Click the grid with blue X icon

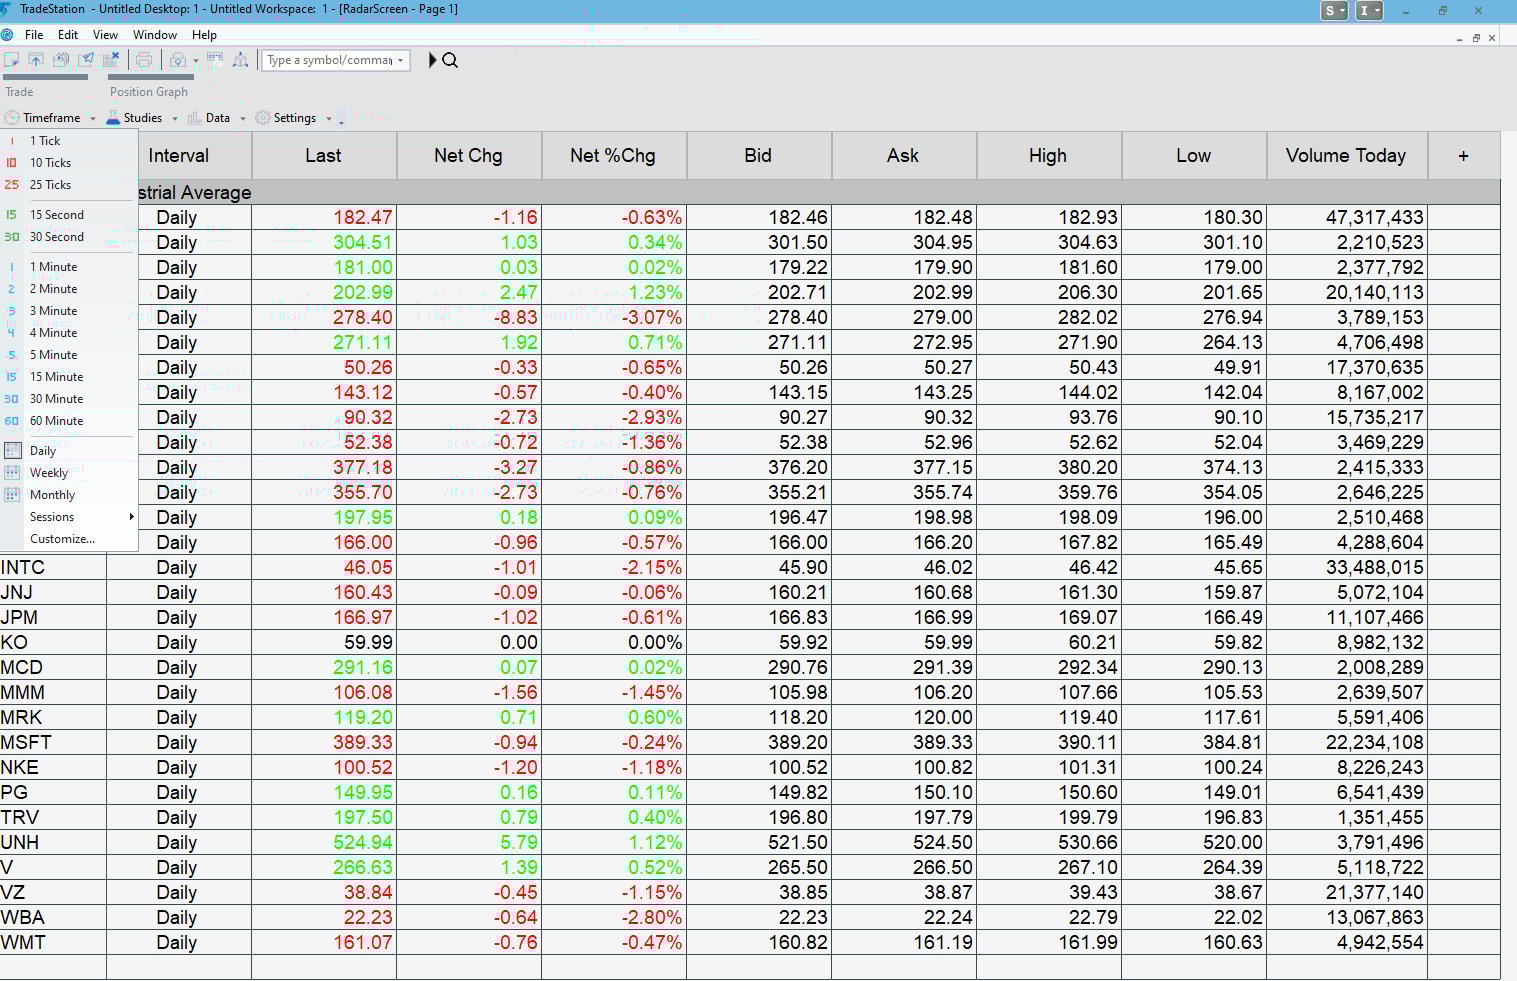[x=111, y=60]
